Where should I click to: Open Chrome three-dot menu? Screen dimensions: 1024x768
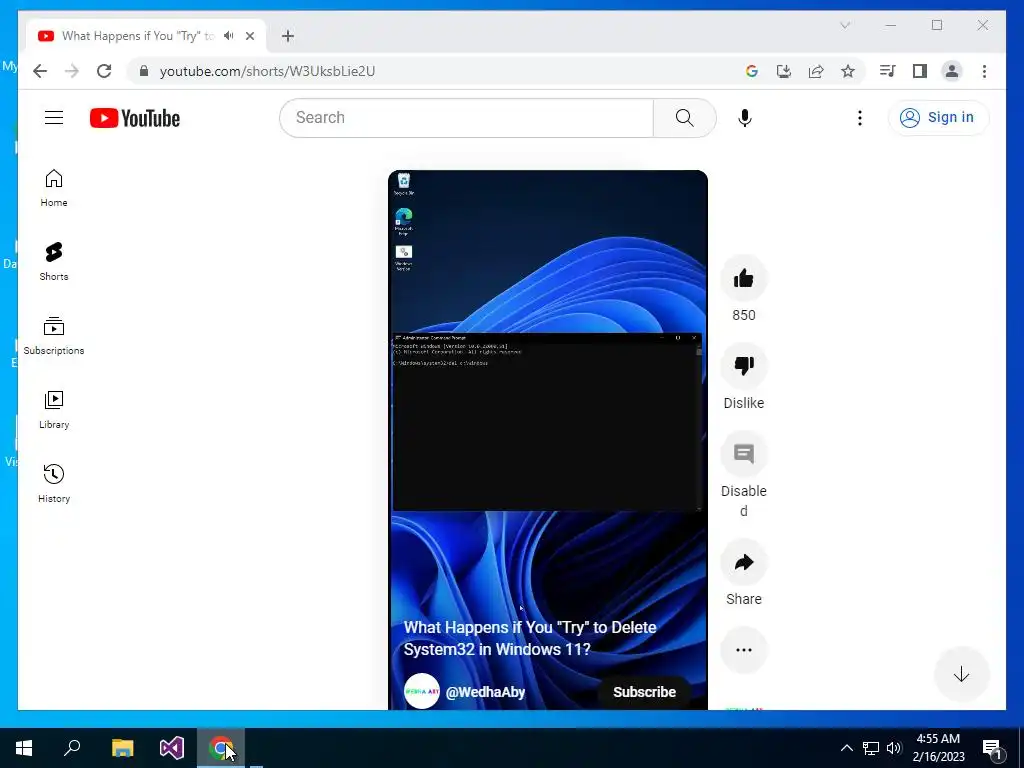coord(984,71)
